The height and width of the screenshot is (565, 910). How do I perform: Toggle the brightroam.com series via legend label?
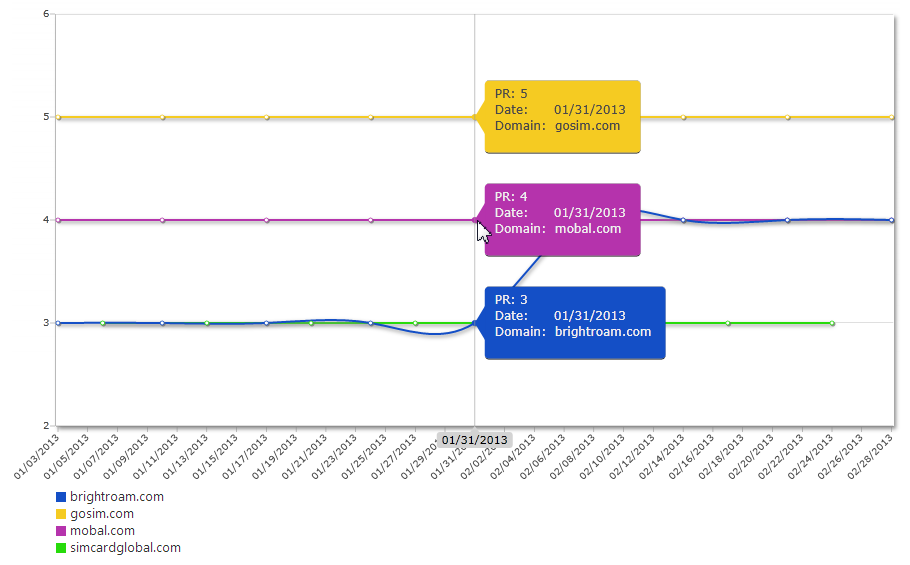coord(117,497)
